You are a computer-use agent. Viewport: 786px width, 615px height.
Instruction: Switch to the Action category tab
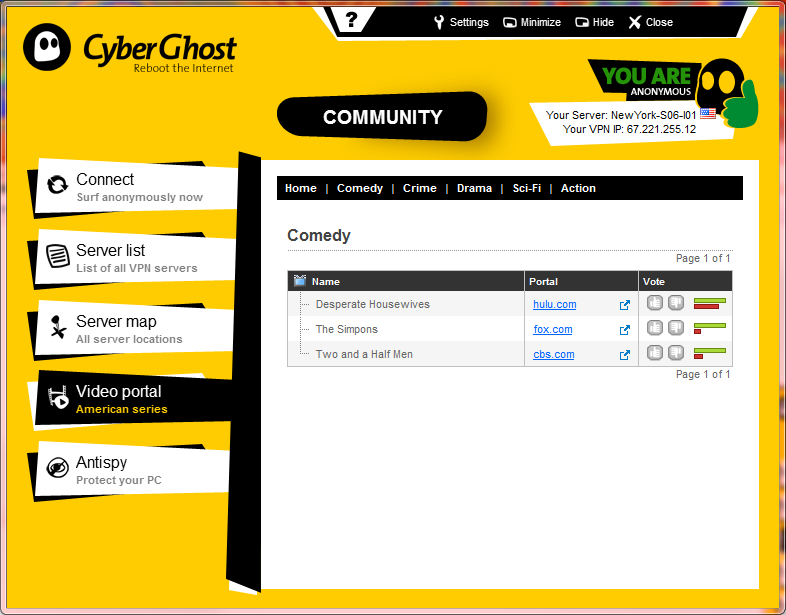(578, 188)
